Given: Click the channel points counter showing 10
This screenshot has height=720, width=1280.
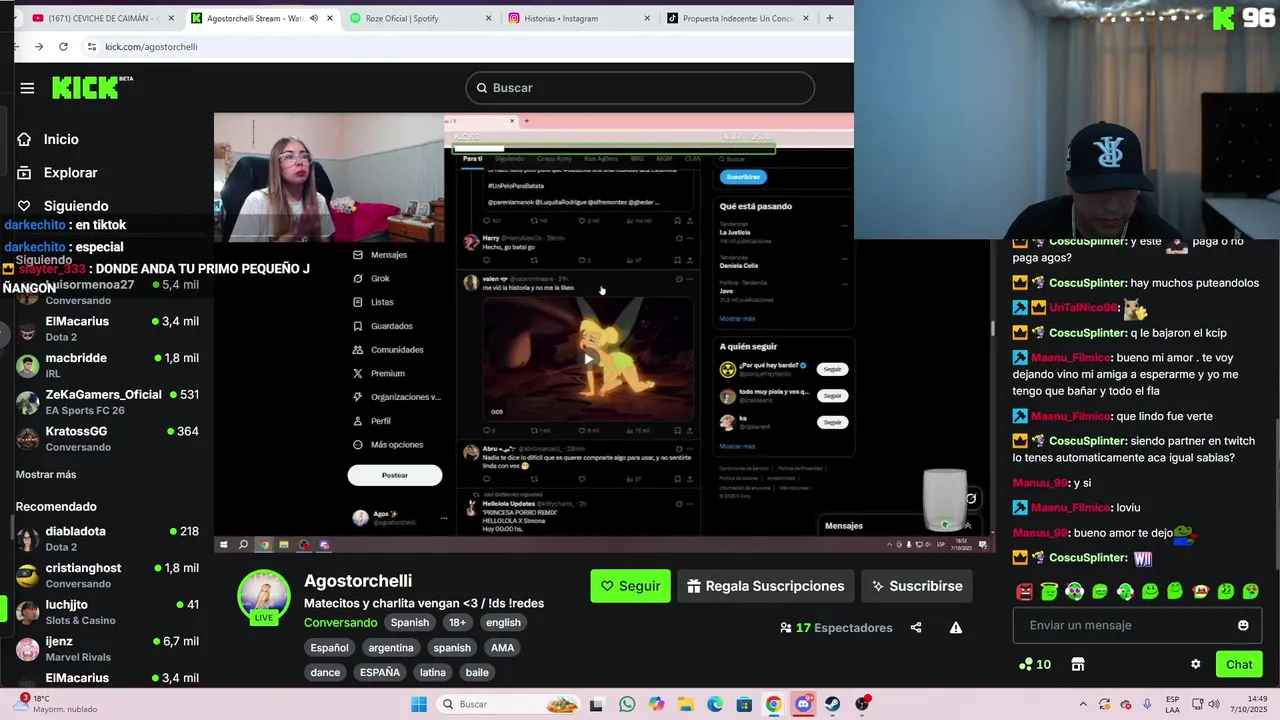Looking at the screenshot, I should click(1034, 664).
